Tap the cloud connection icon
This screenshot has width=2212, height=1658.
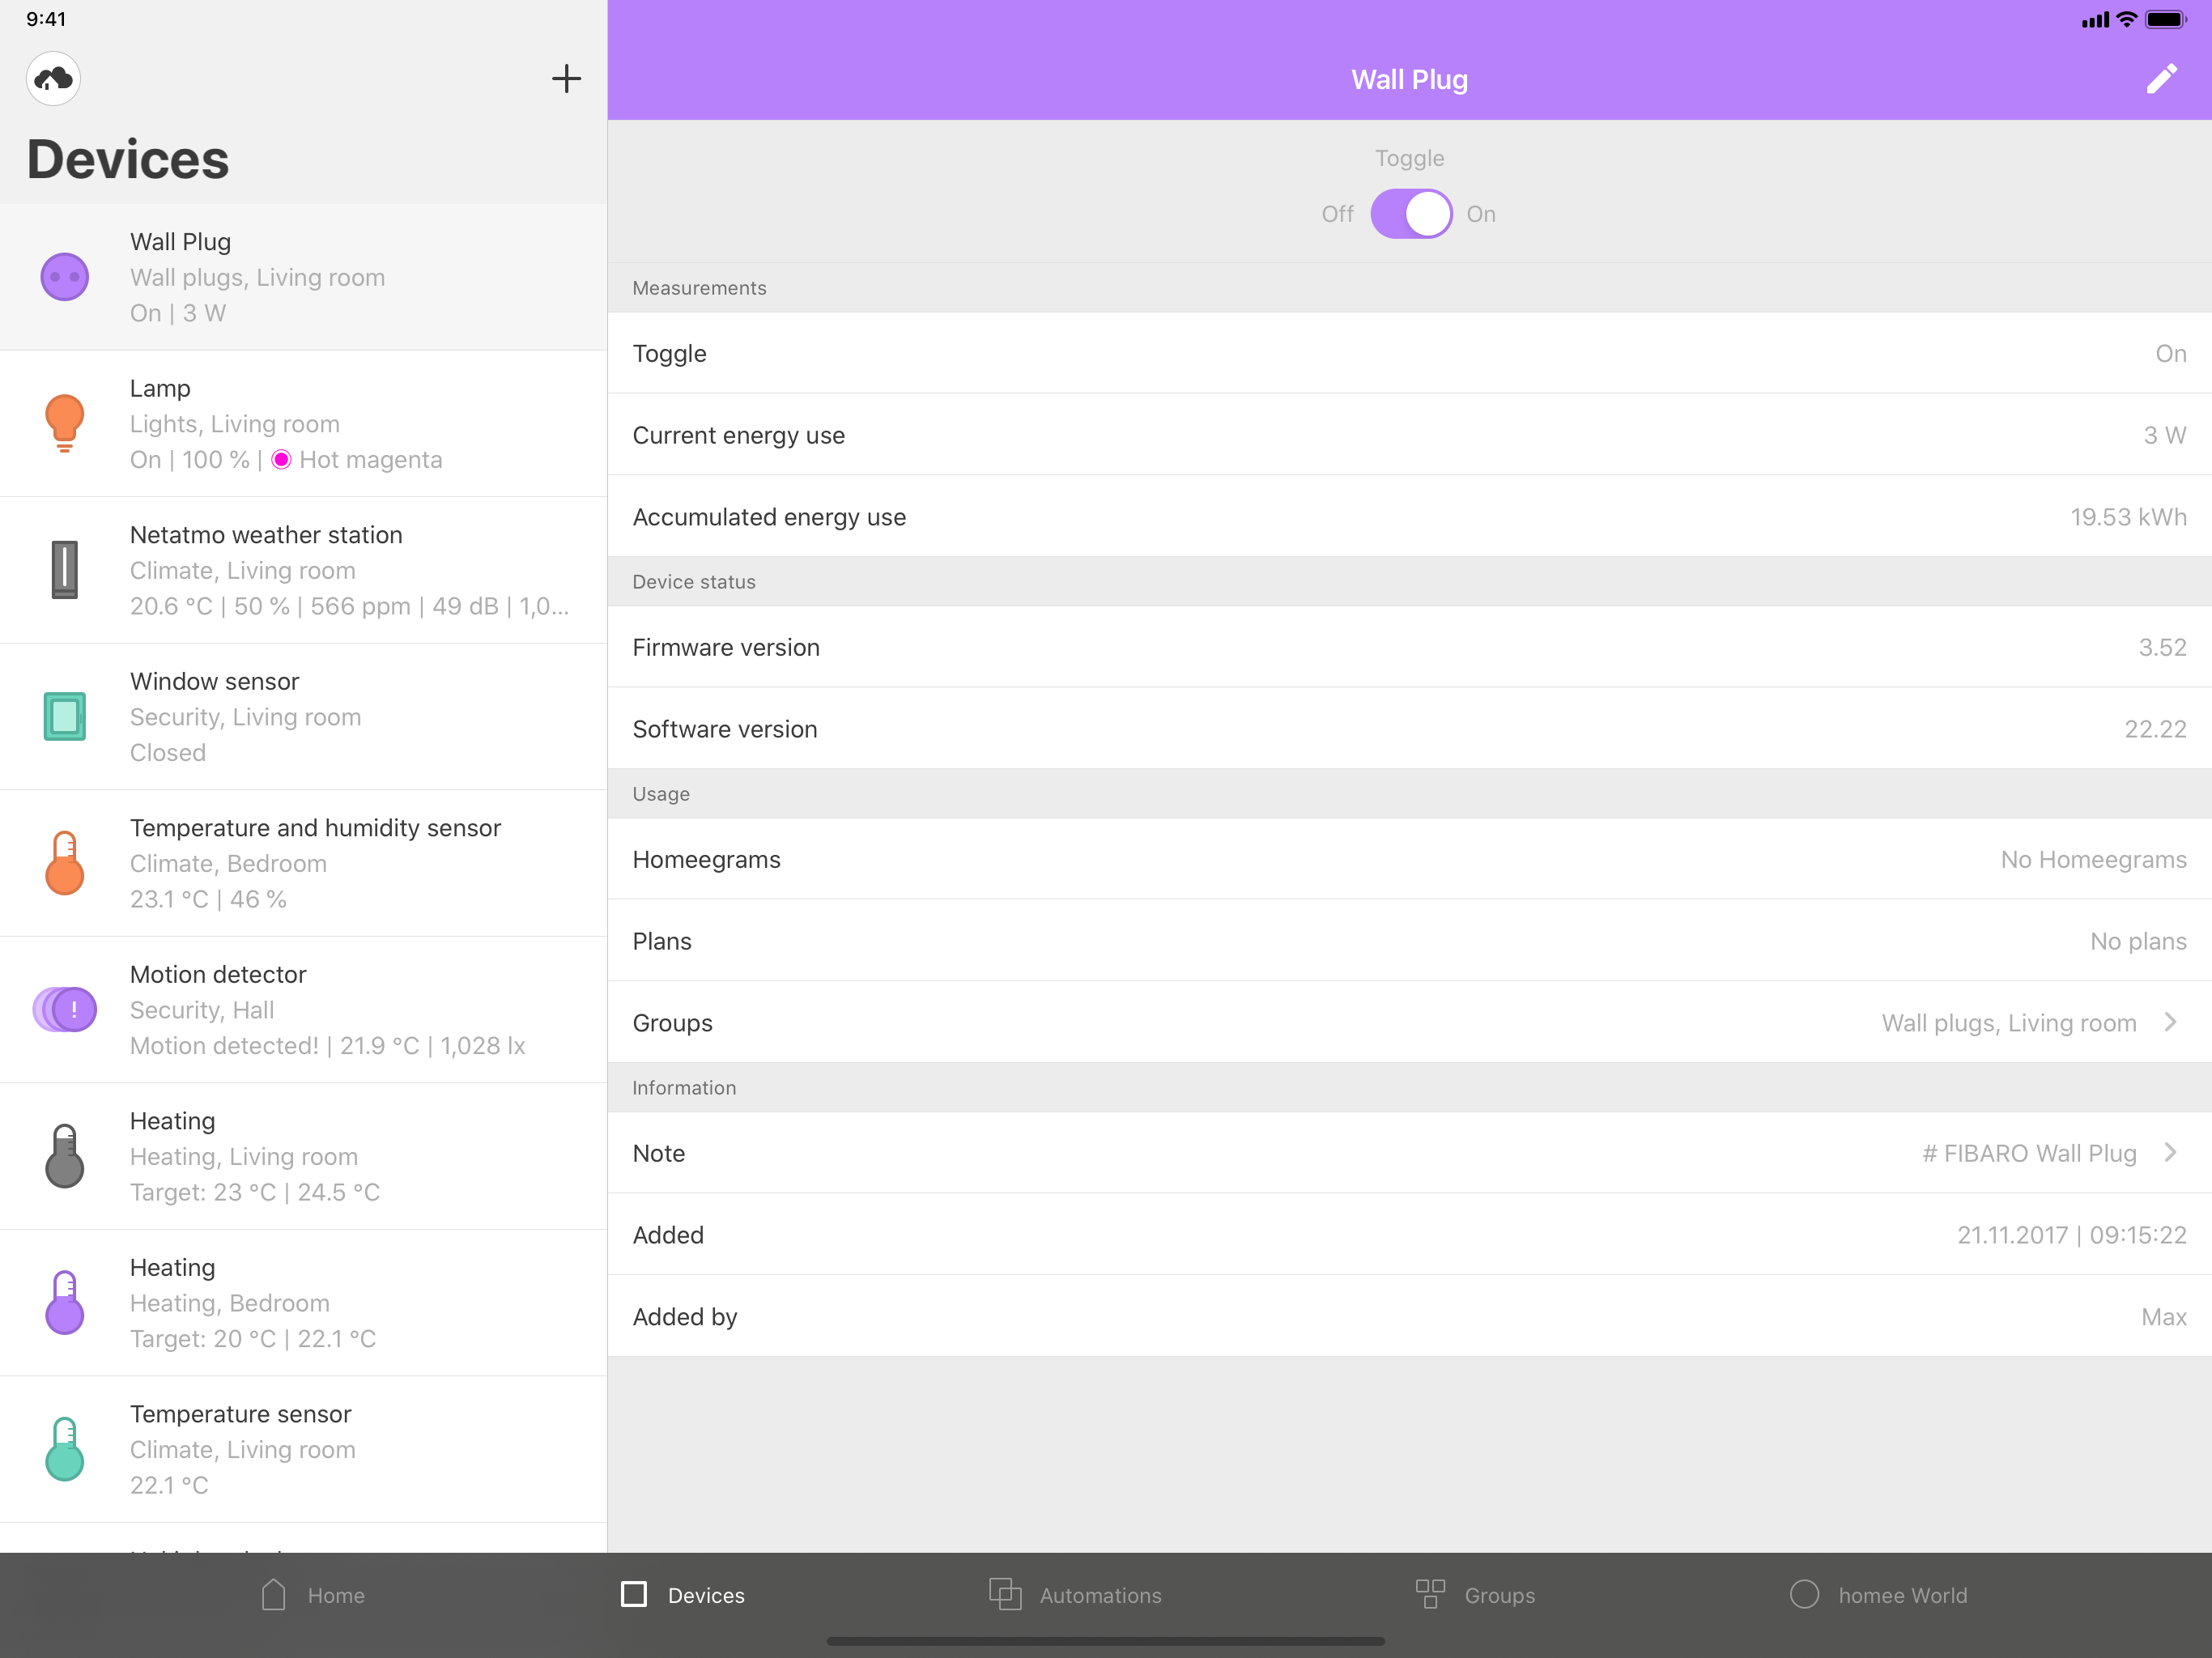coord(53,79)
